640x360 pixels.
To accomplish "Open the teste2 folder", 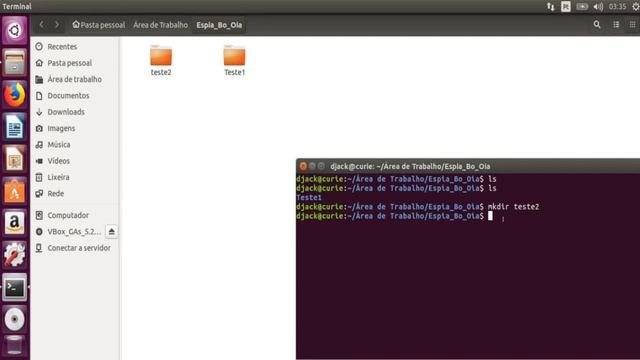I will (161, 60).
